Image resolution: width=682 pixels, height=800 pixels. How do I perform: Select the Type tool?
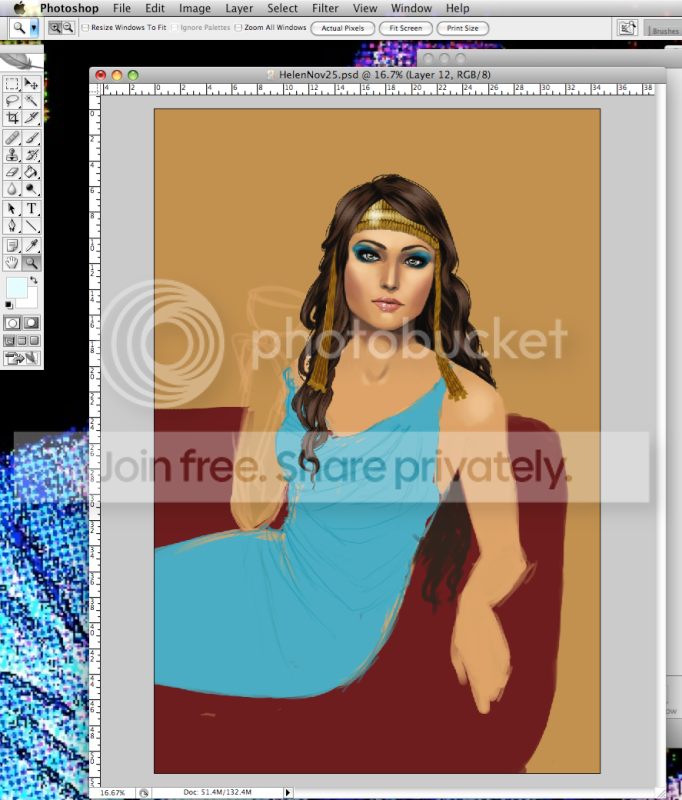click(31, 209)
